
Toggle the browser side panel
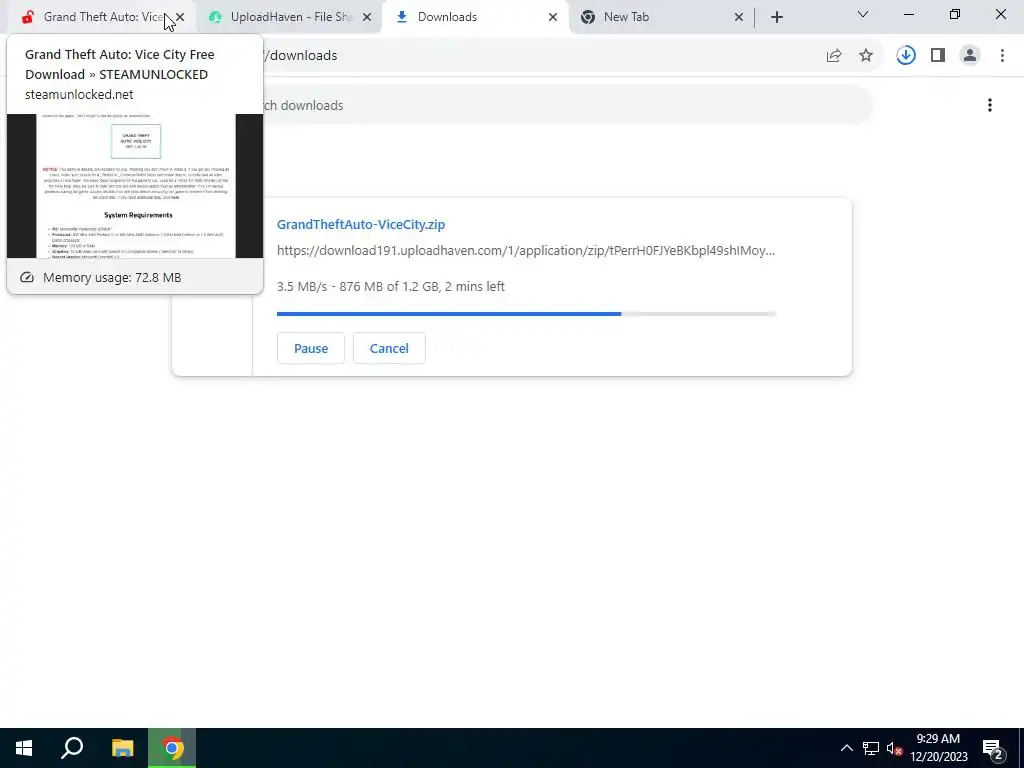tap(938, 56)
